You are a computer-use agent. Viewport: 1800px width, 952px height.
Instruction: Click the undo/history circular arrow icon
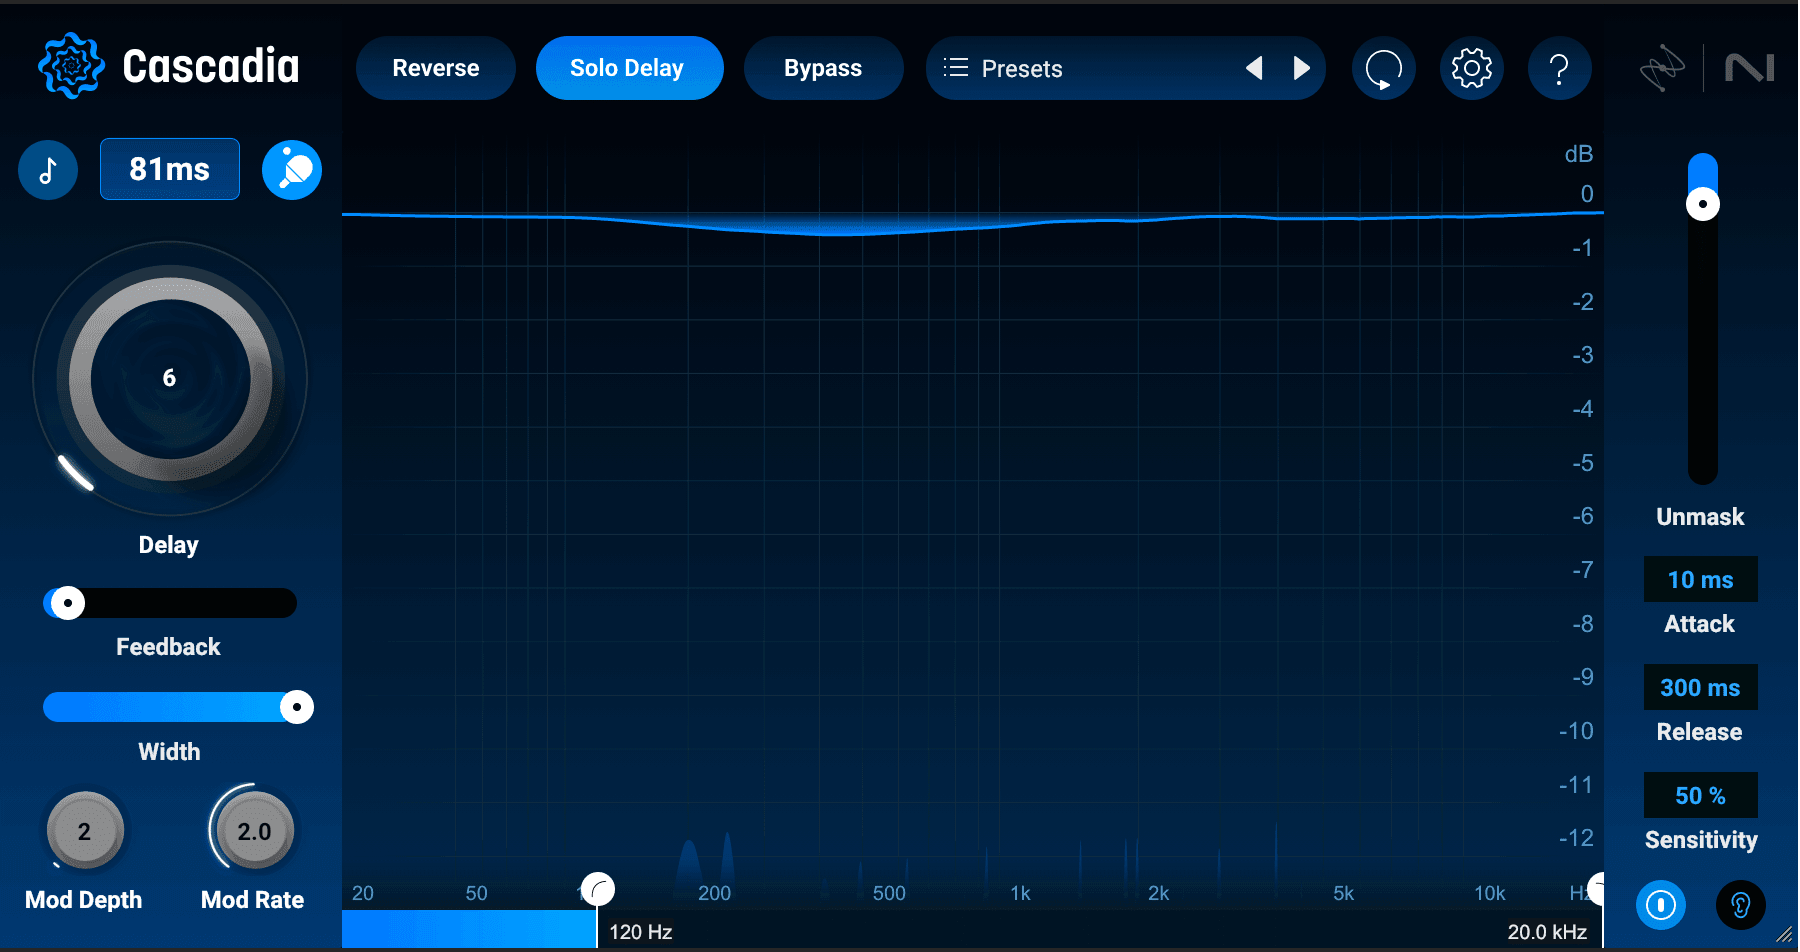click(x=1384, y=68)
